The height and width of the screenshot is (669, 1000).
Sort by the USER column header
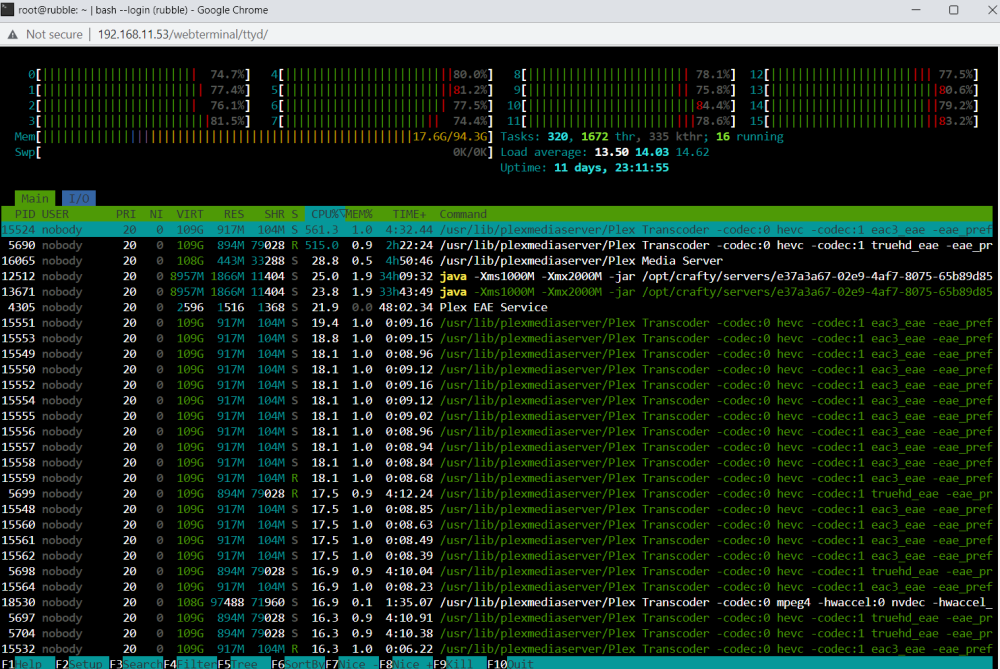pyautogui.click(x=55, y=214)
